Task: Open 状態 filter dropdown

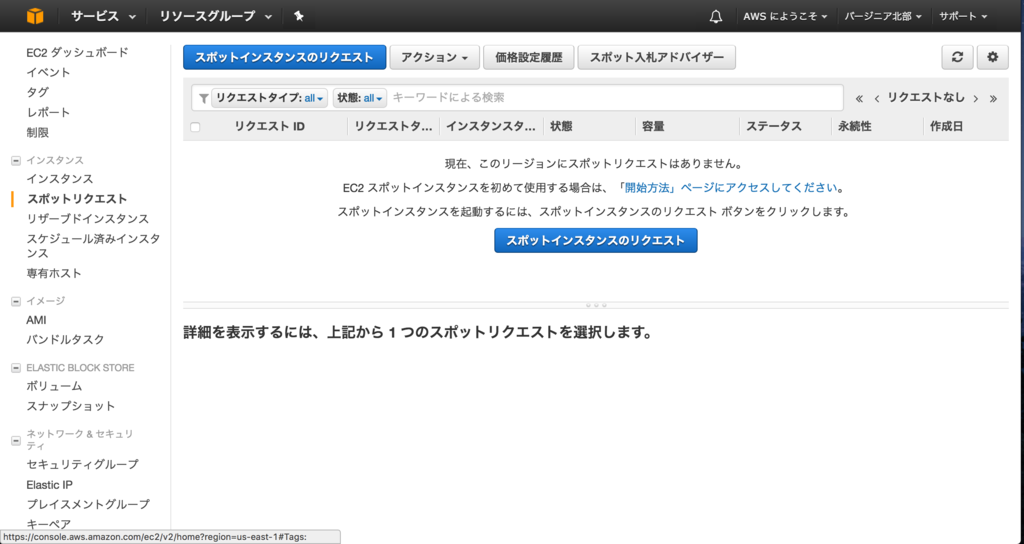Action: click(360, 98)
